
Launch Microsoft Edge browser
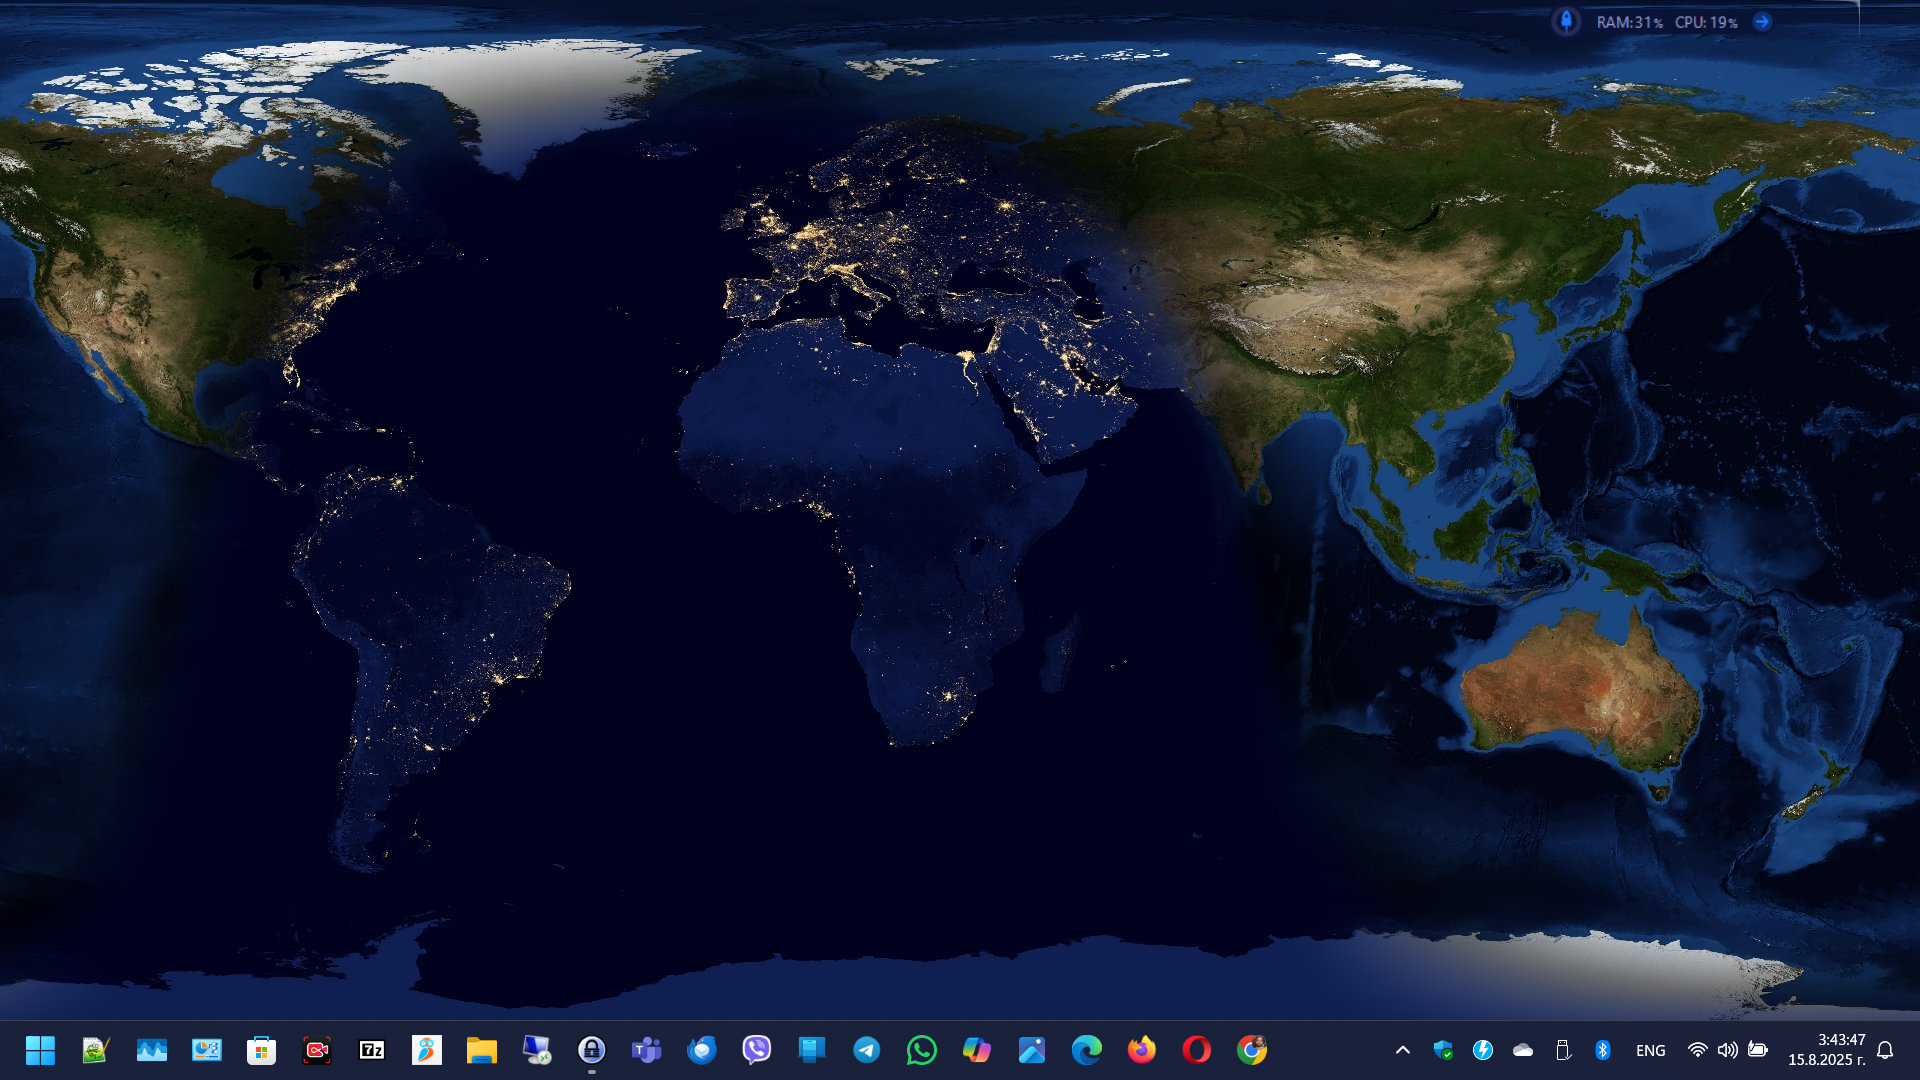[1086, 1050]
